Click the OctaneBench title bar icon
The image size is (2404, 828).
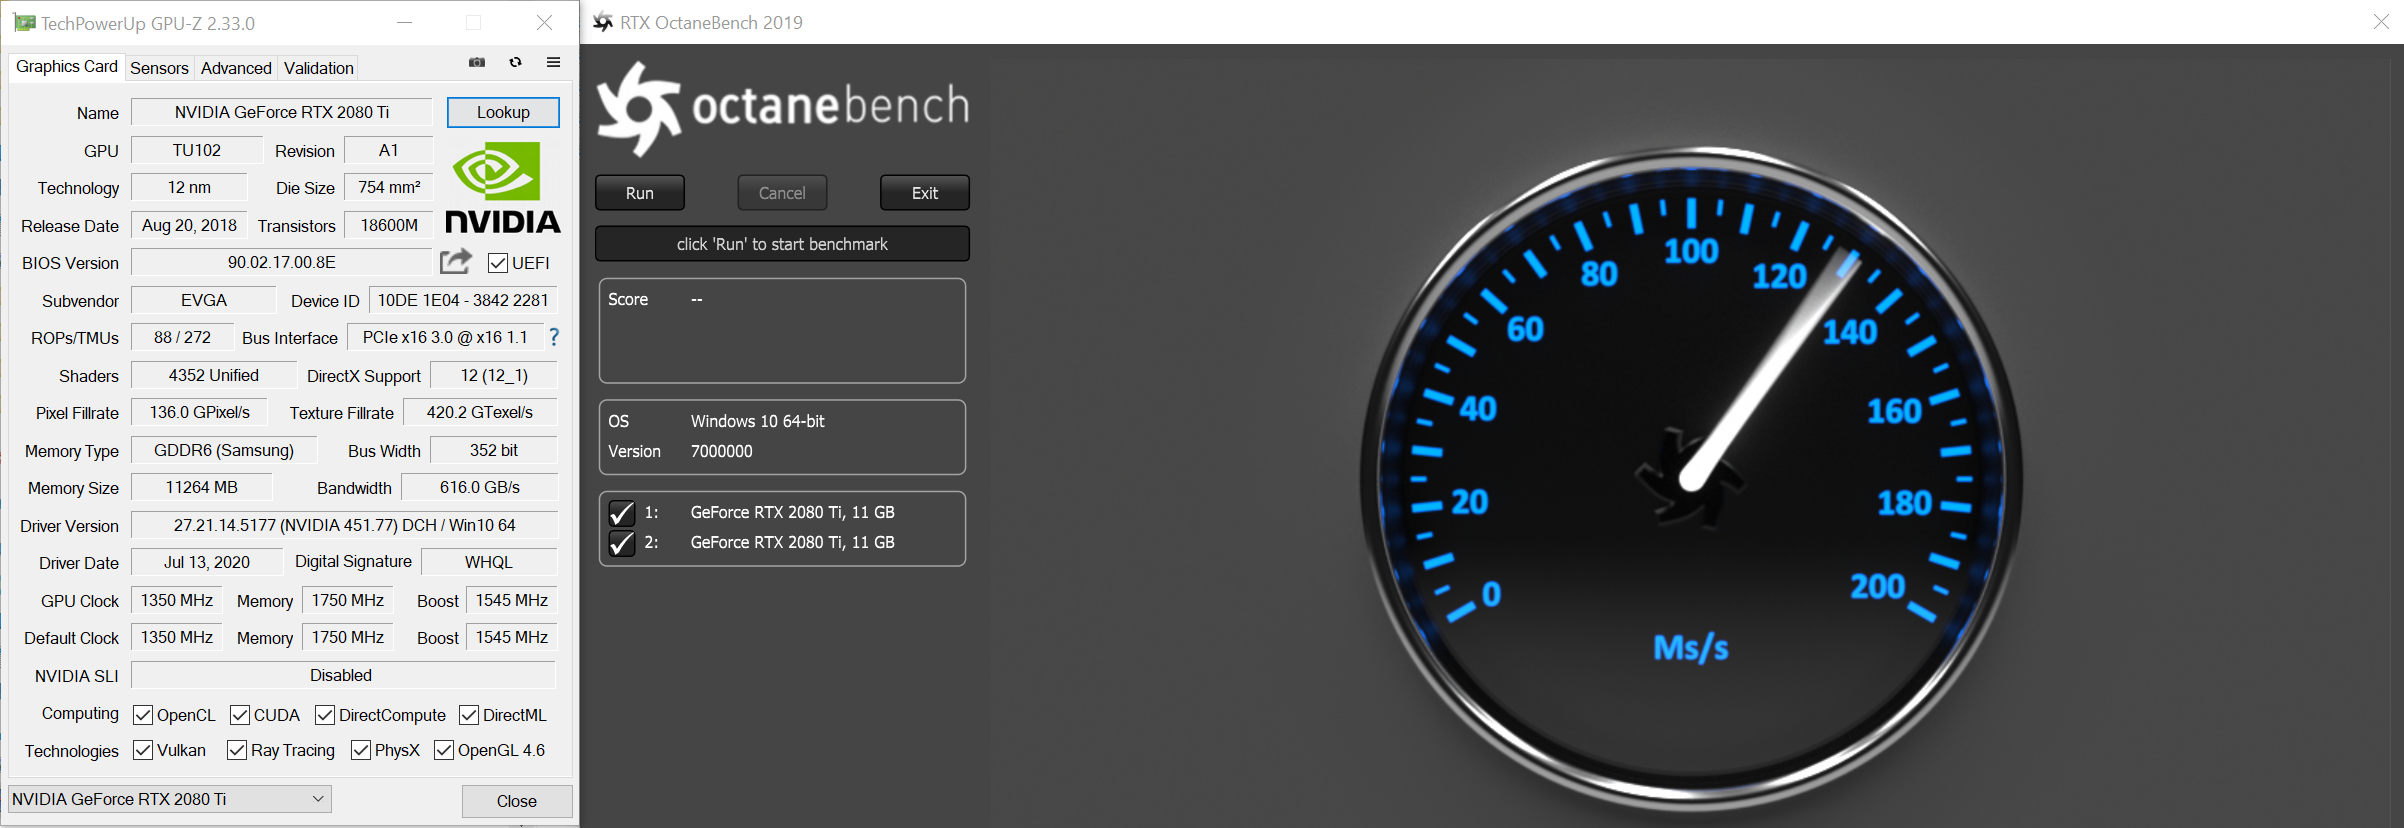click(603, 22)
